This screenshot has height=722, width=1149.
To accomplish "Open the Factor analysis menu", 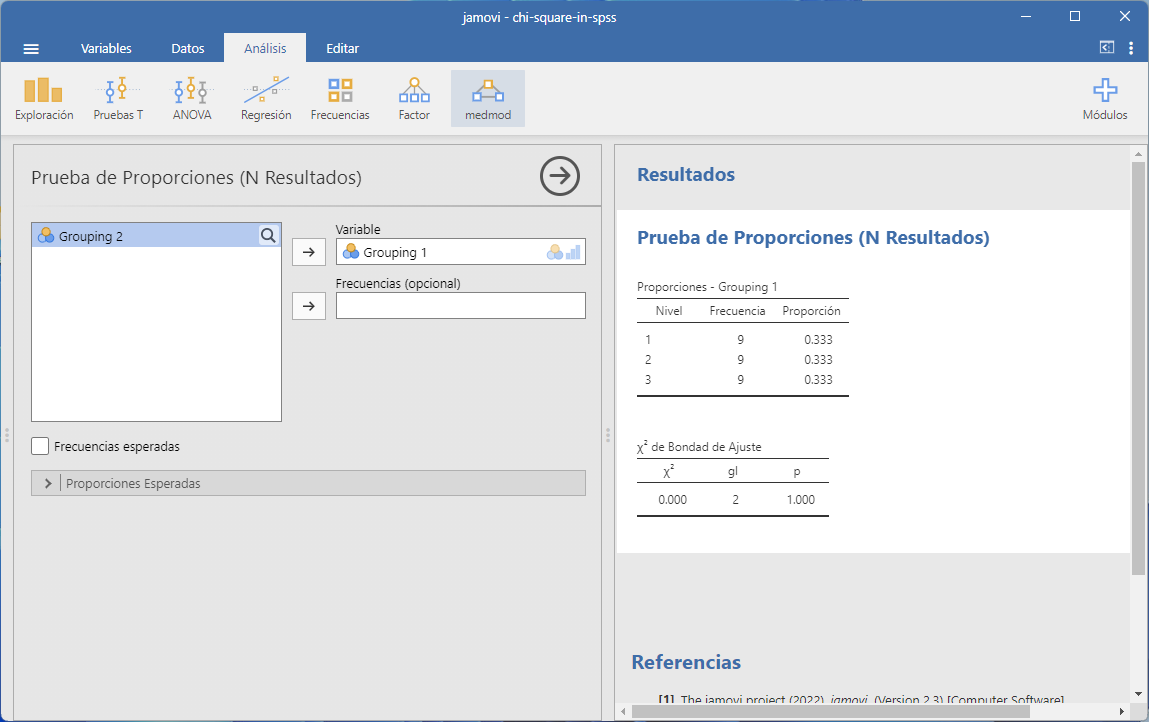I will 414,99.
